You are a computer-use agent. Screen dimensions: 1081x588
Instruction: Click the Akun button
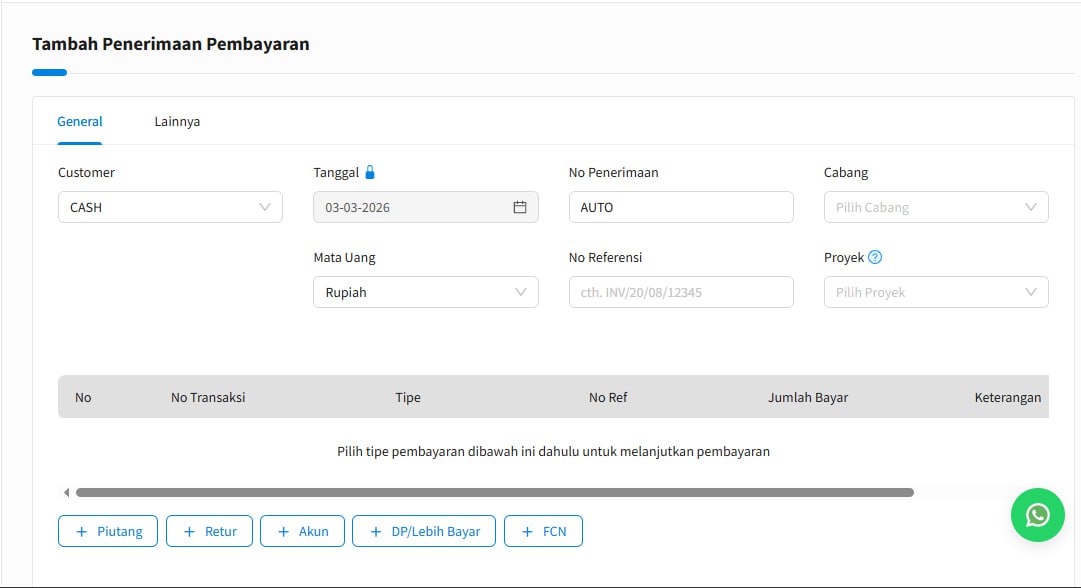coord(302,531)
